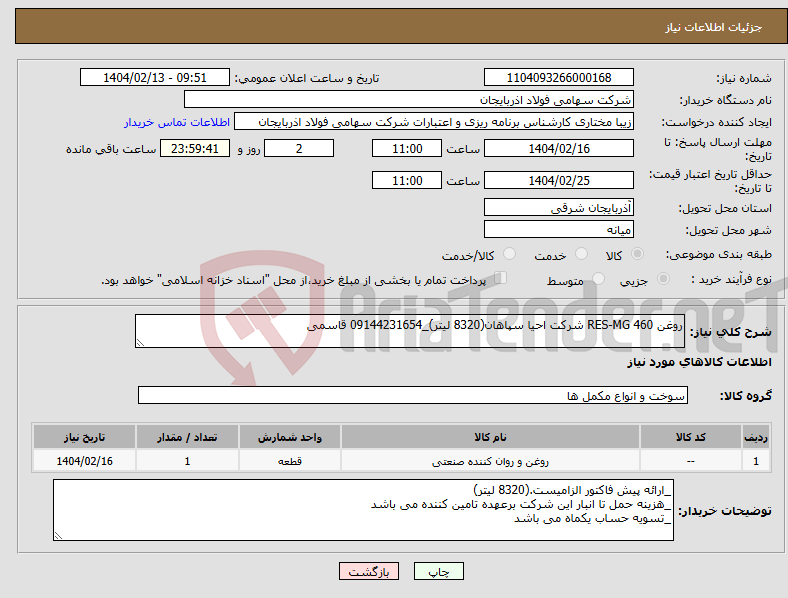Click the ردیف column header
Image resolution: width=788 pixels, height=598 pixels.
pos(756,437)
